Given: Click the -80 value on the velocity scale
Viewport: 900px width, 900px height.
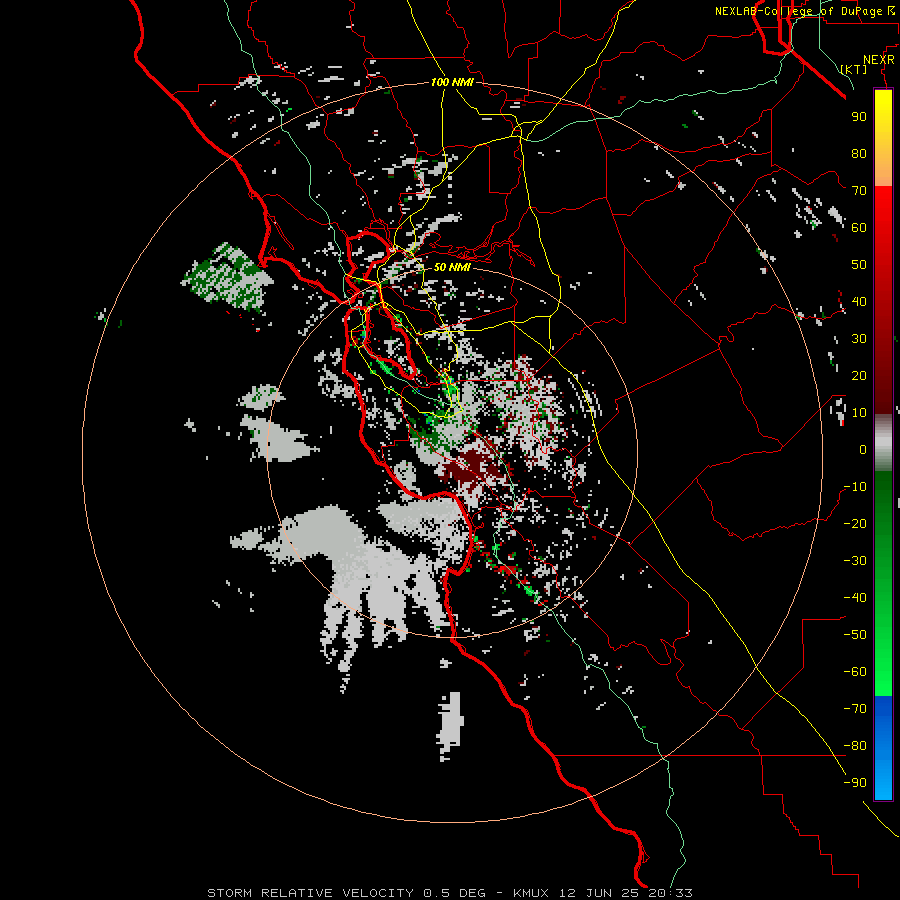Looking at the screenshot, I should coord(855,746).
